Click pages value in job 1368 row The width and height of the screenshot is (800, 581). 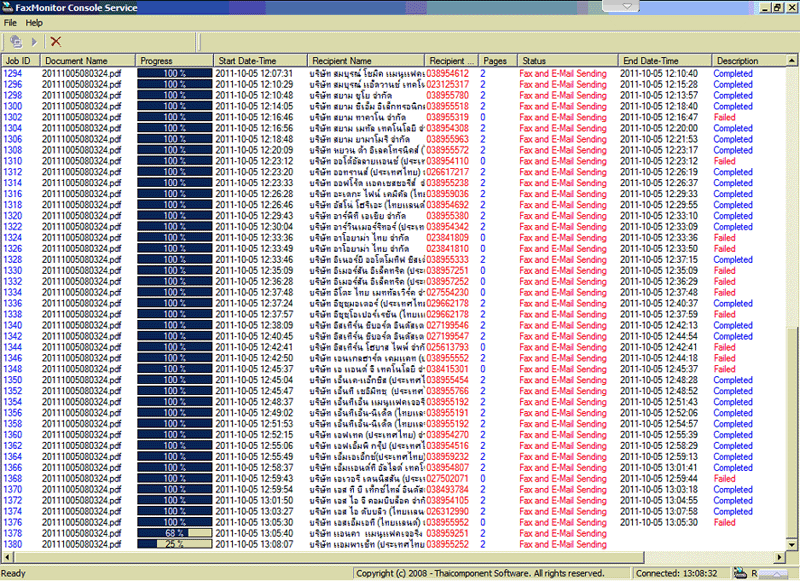[483, 478]
